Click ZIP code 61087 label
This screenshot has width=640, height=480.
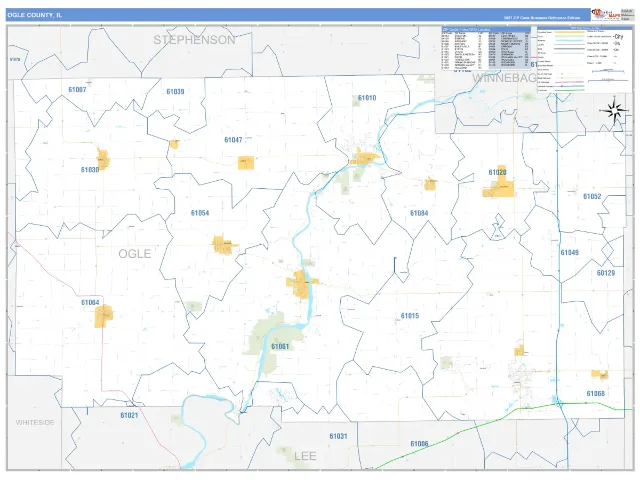click(77, 89)
